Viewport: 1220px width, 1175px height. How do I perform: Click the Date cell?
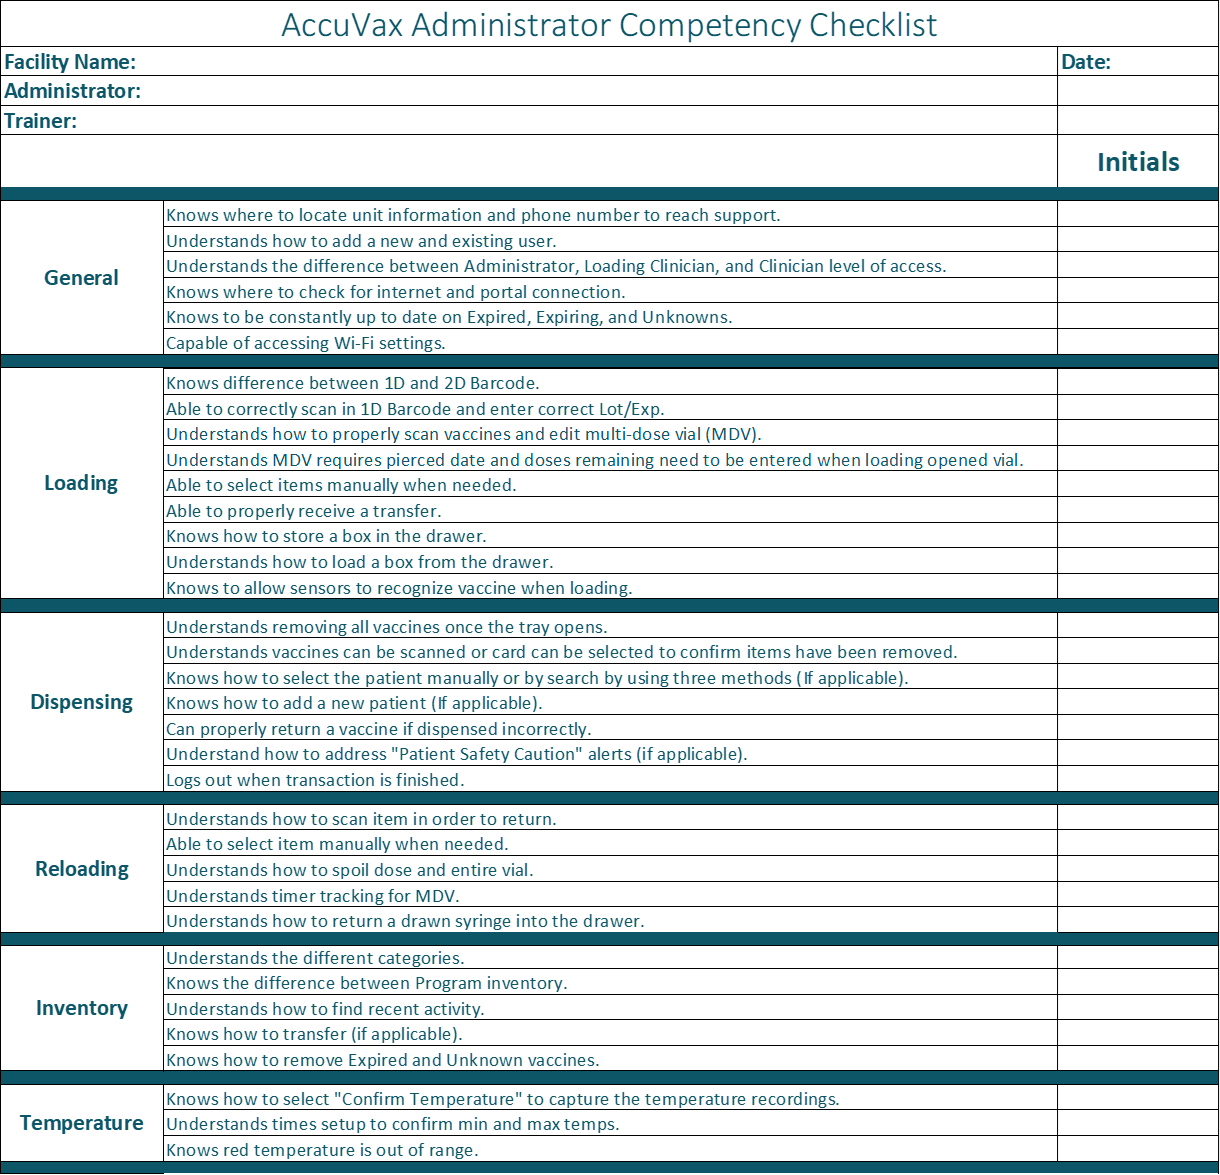(1138, 61)
